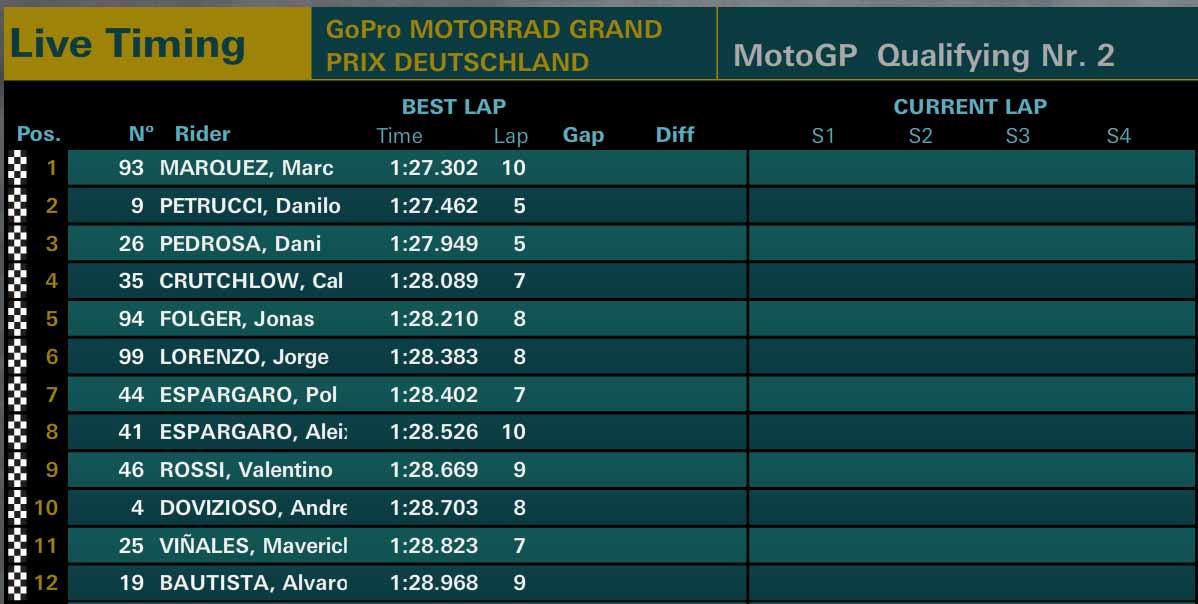Select LORENZO, Jorge best time 1:28.383
This screenshot has height=604, width=1198.
(434, 357)
